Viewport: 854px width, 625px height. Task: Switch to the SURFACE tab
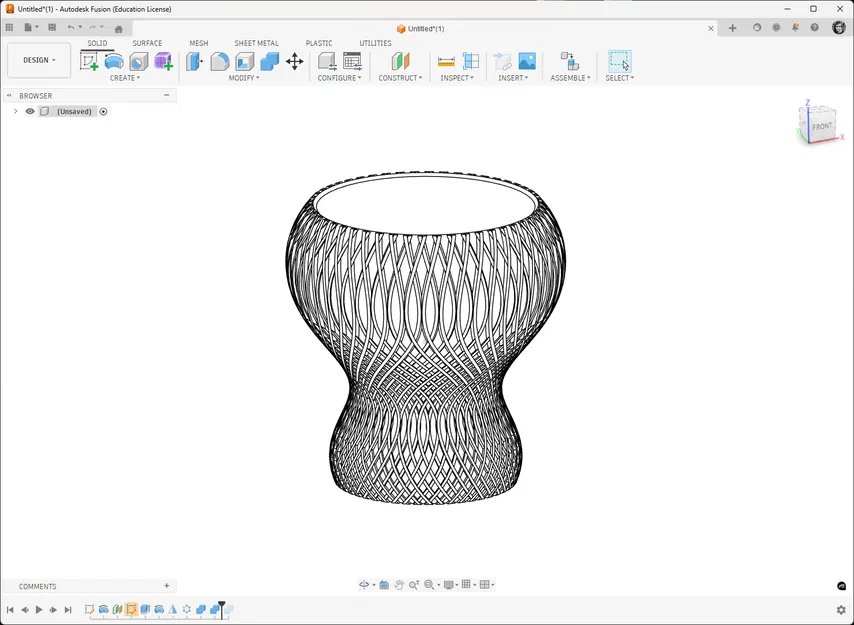pyautogui.click(x=147, y=43)
